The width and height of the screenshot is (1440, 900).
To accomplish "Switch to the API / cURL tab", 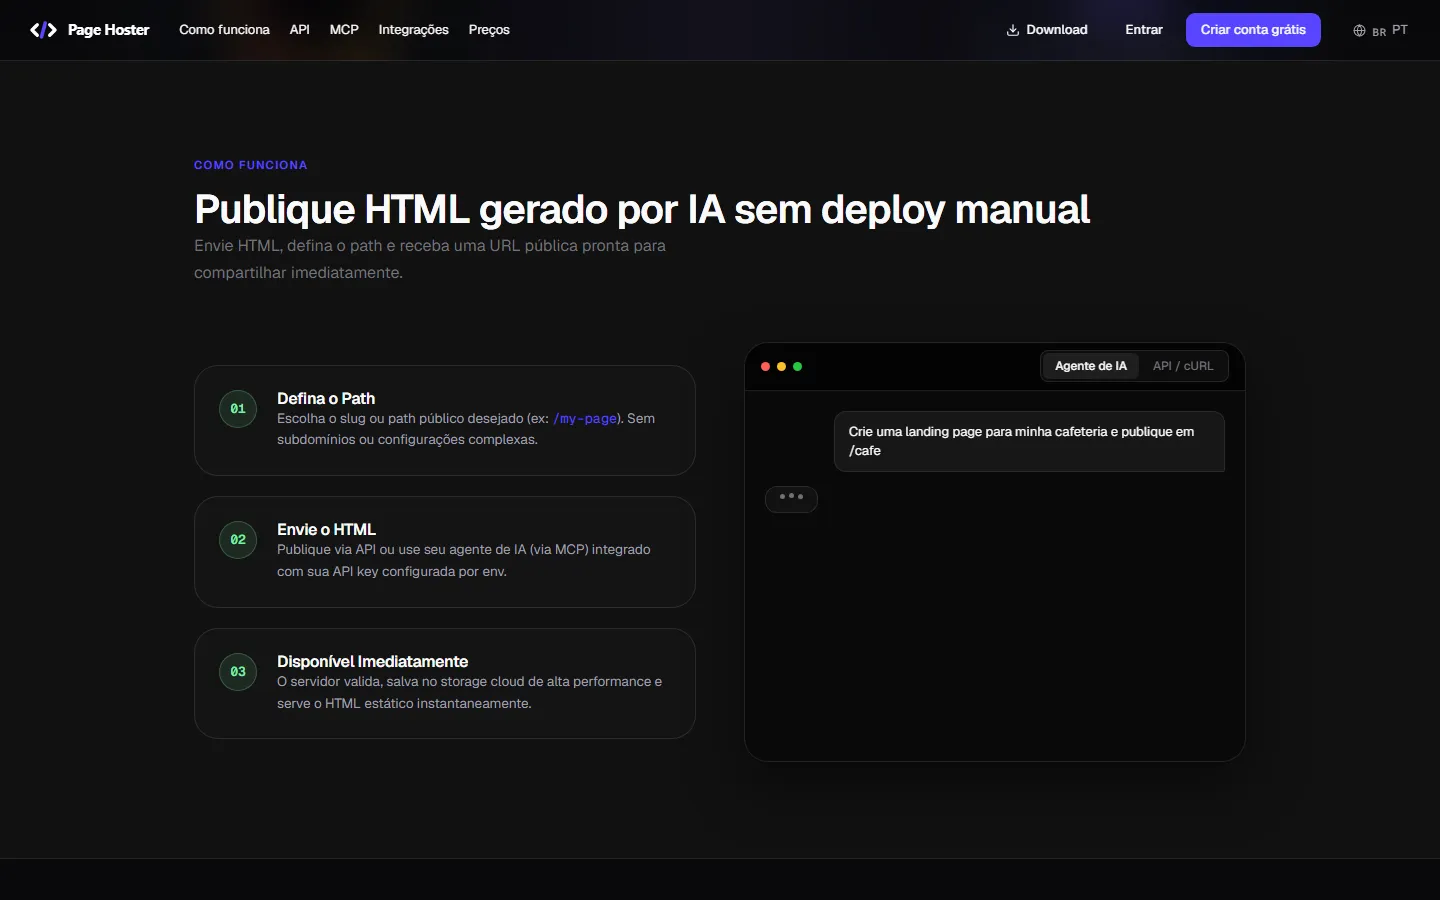I will pyautogui.click(x=1183, y=366).
